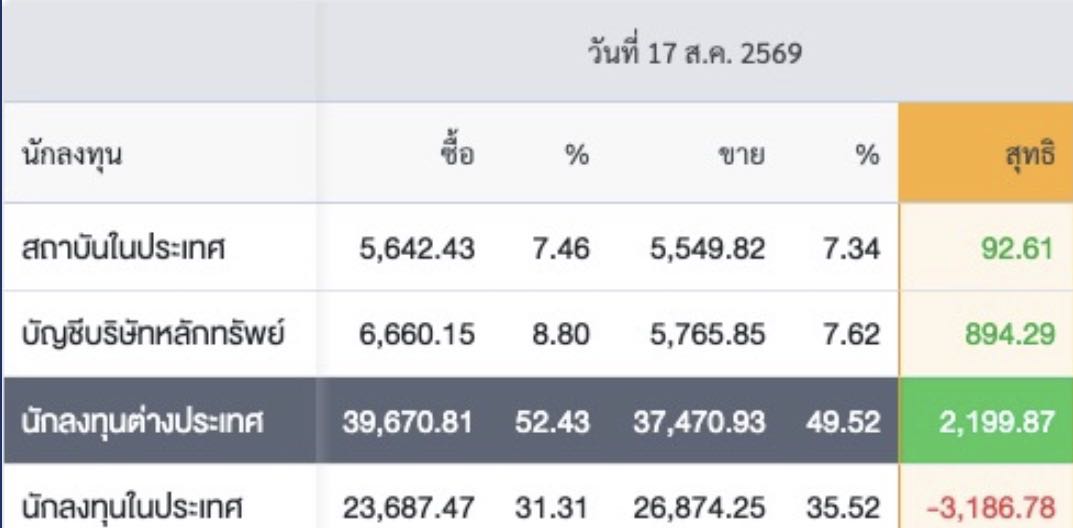Select the นักลงทุนในประเทศ row label

click(133, 508)
